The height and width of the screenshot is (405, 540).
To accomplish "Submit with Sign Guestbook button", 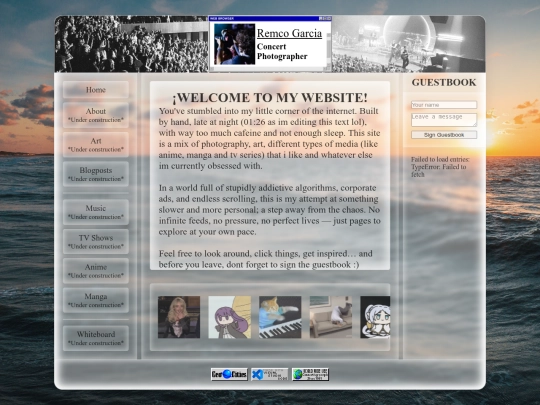I will (444, 135).
